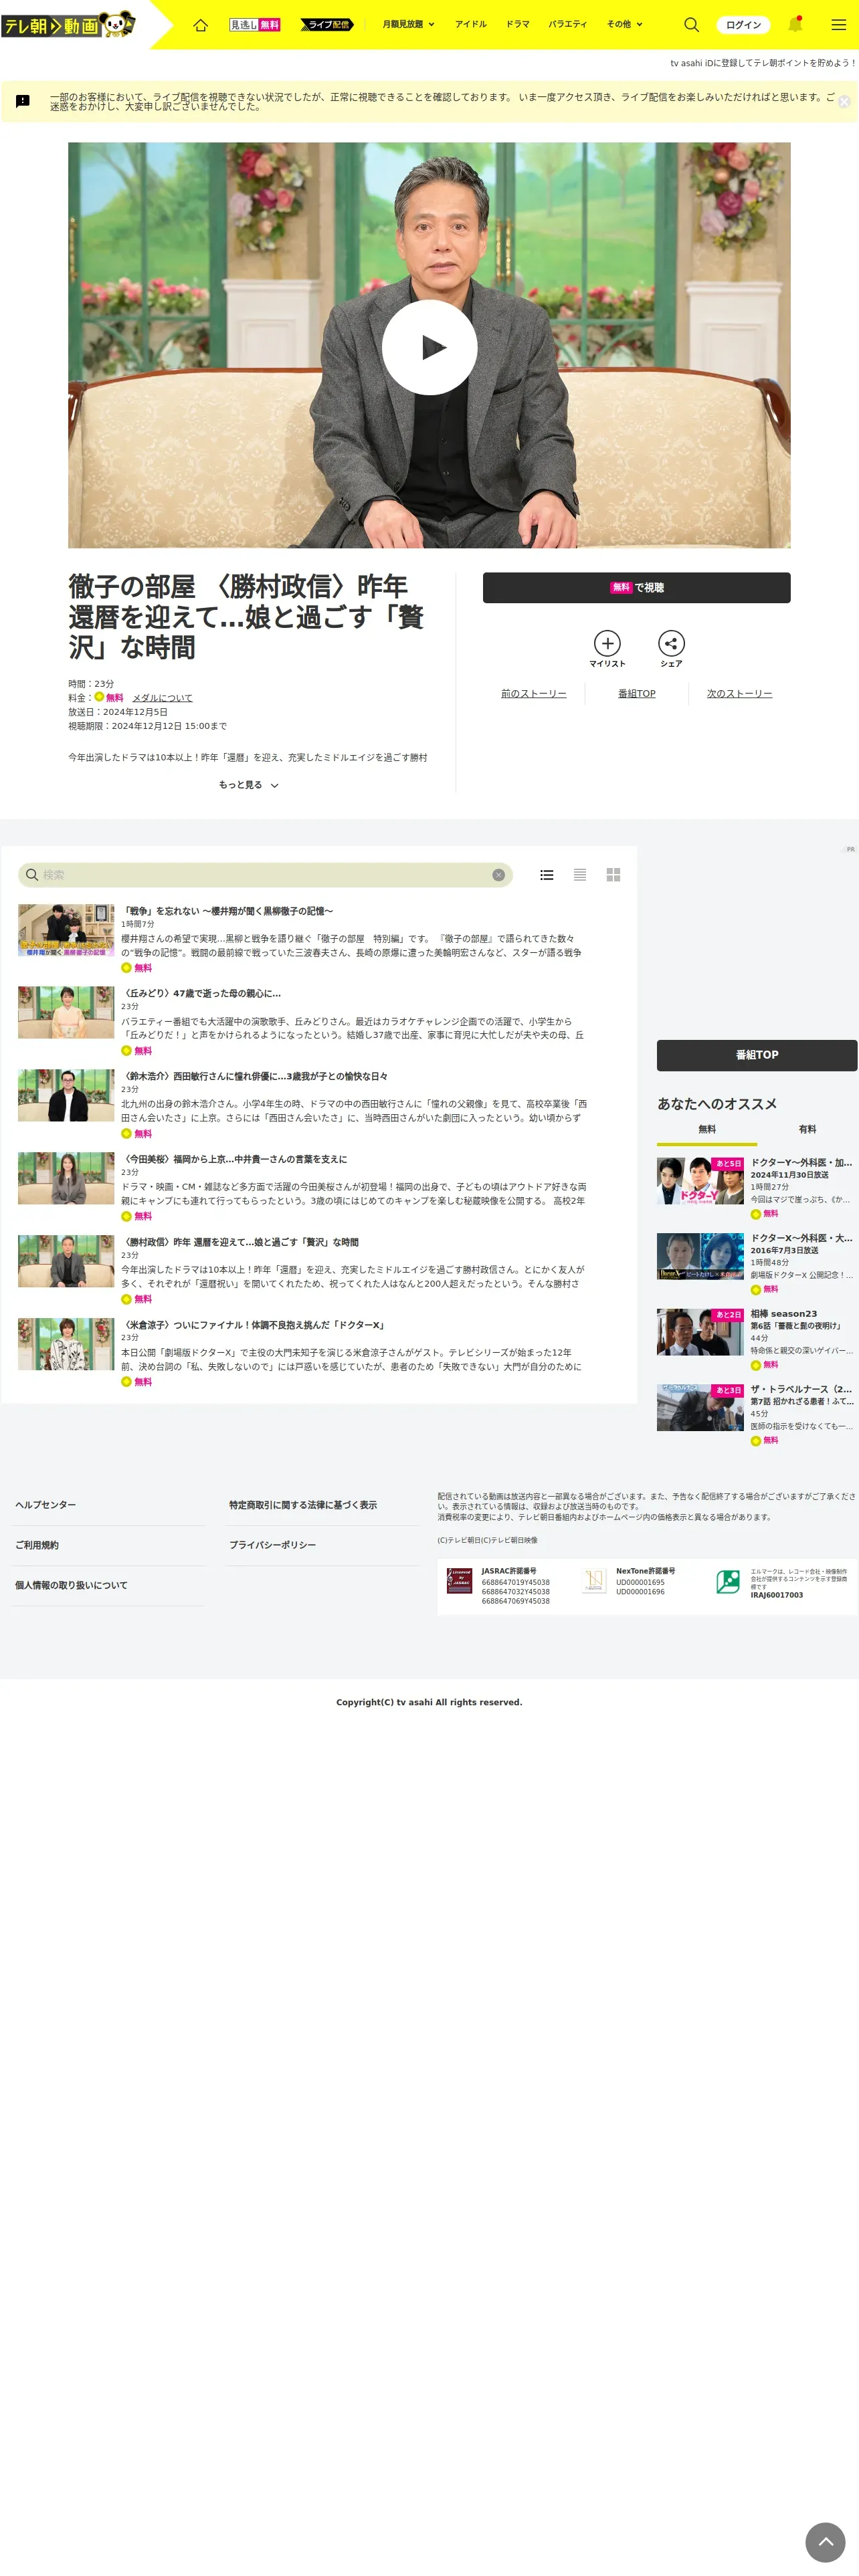Open the 相棒 season23 recommendation thumbnail
The width and height of the screenshot is (859, 2576).
pos(700,1332)
